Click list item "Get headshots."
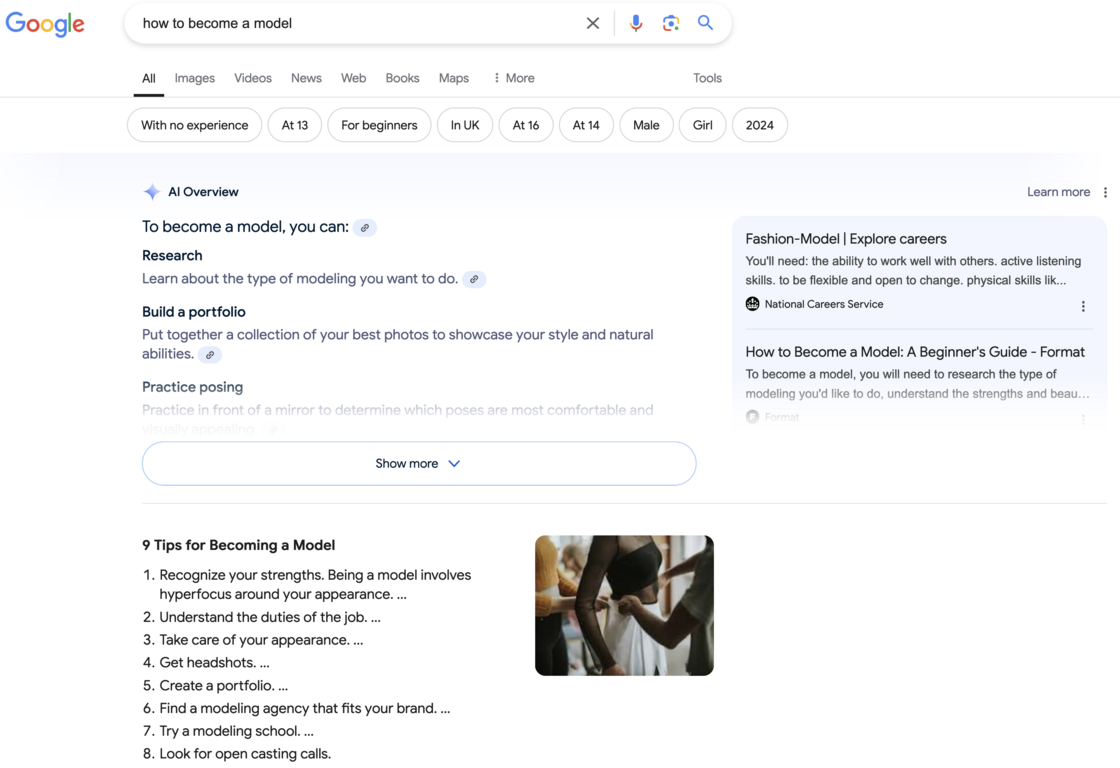 pos(214,663)
